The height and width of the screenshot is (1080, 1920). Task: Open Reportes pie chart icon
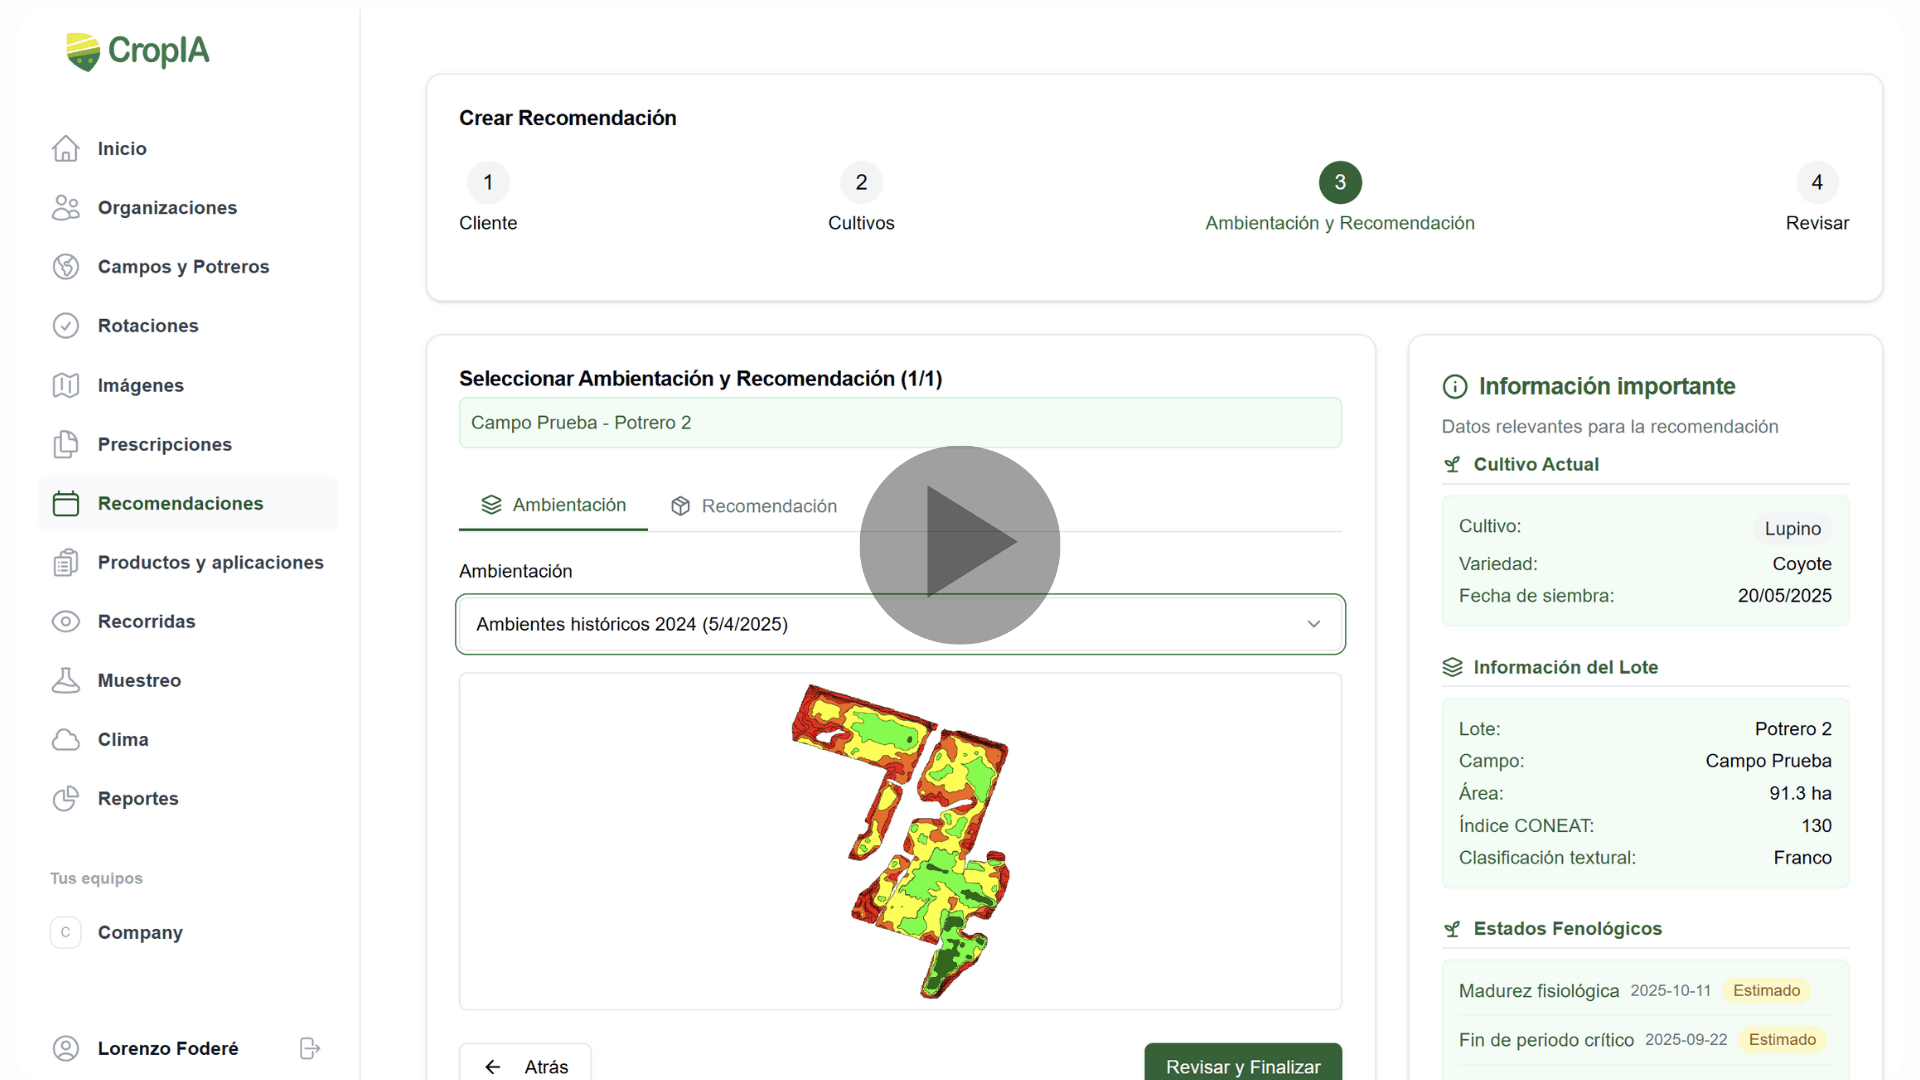66,798
